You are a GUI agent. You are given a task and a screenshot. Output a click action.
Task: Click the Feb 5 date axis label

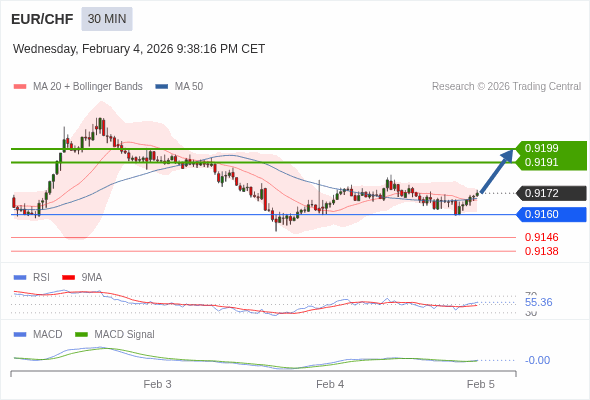tap(481, 384)
